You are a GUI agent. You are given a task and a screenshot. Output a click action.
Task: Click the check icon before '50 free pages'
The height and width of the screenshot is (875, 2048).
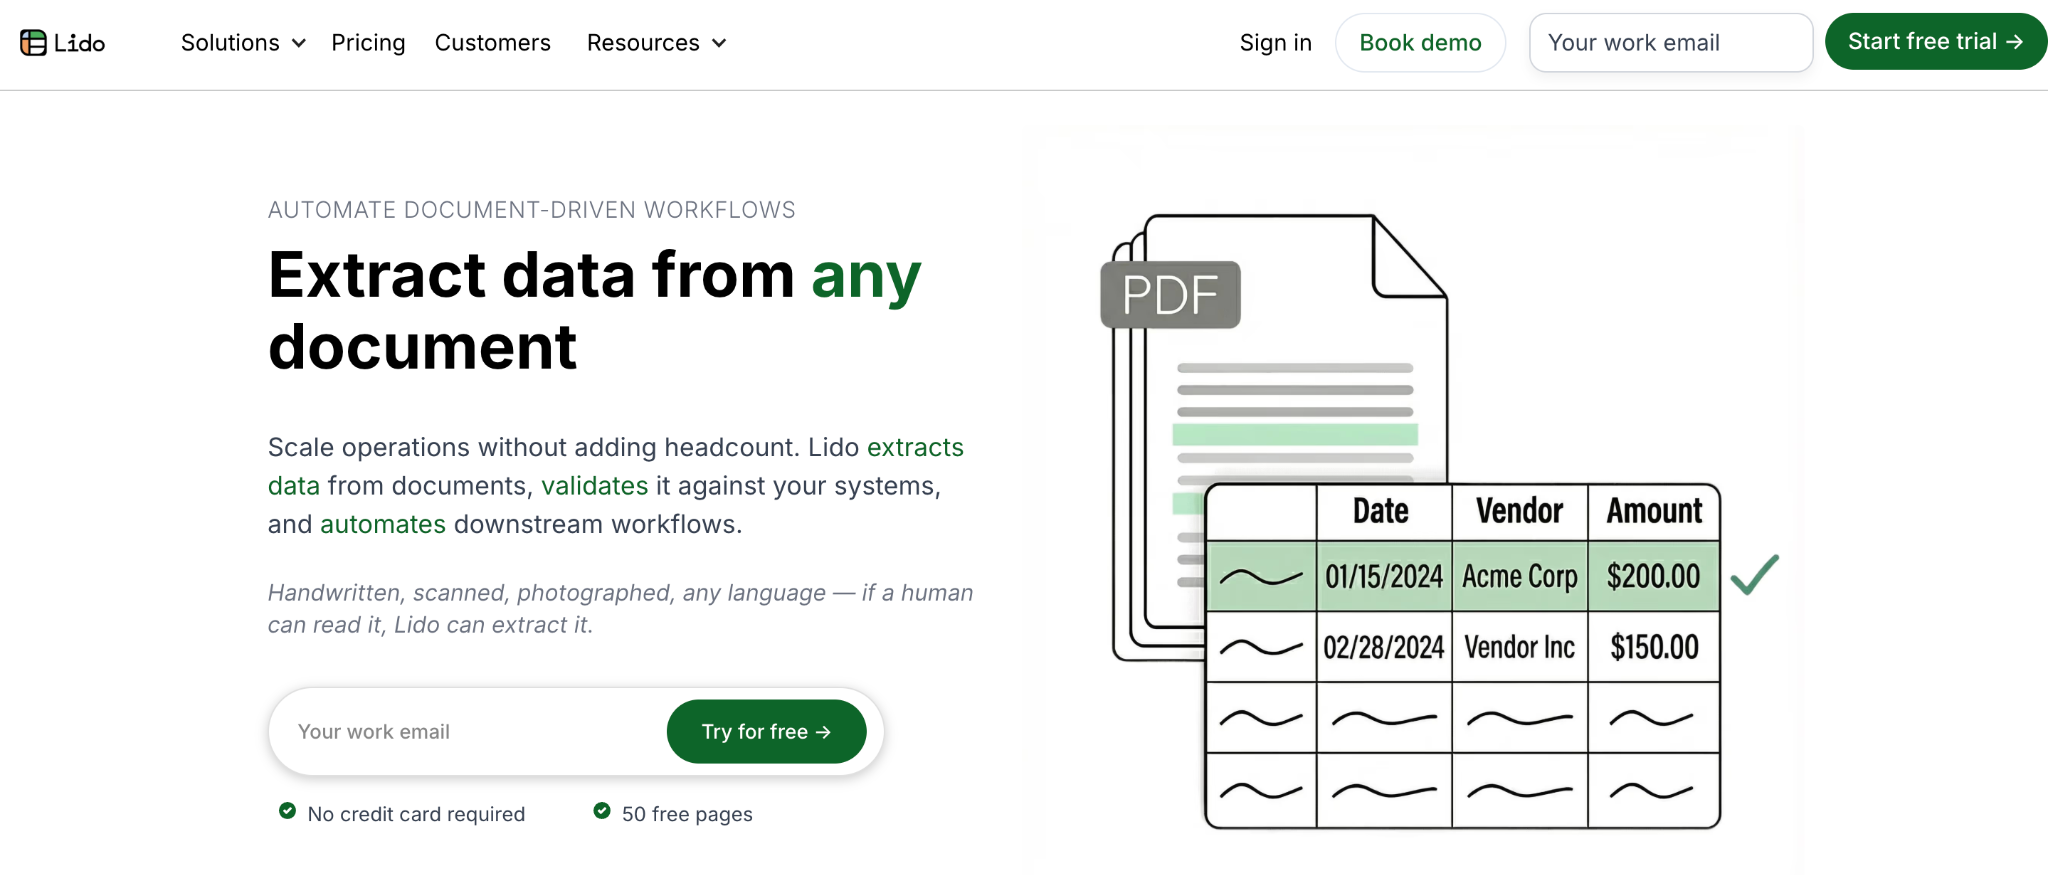[602, 811]
